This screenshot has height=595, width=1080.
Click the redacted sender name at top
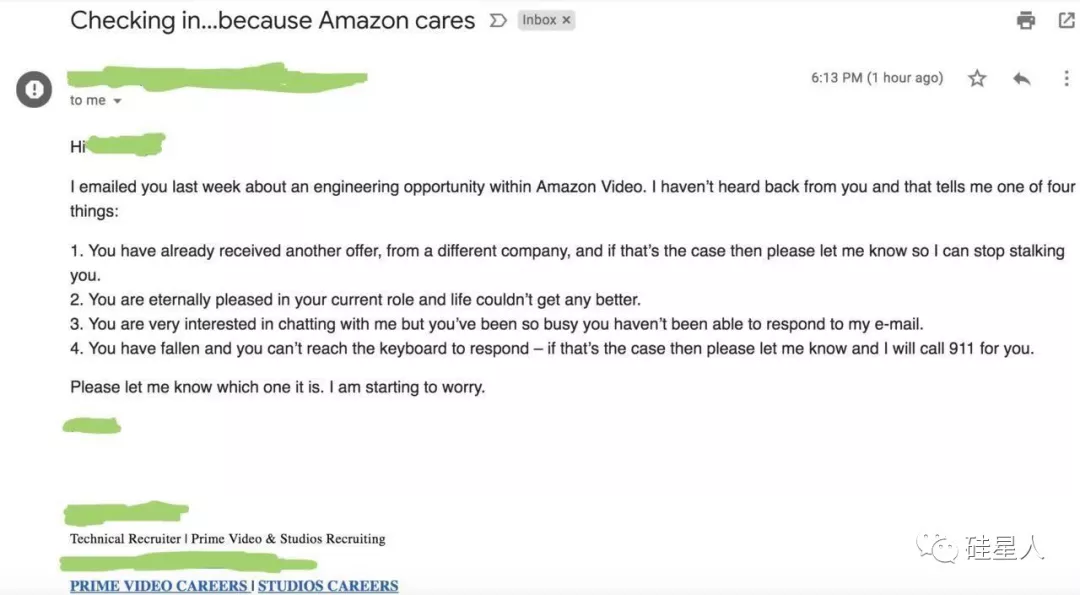tap(217, 78)
